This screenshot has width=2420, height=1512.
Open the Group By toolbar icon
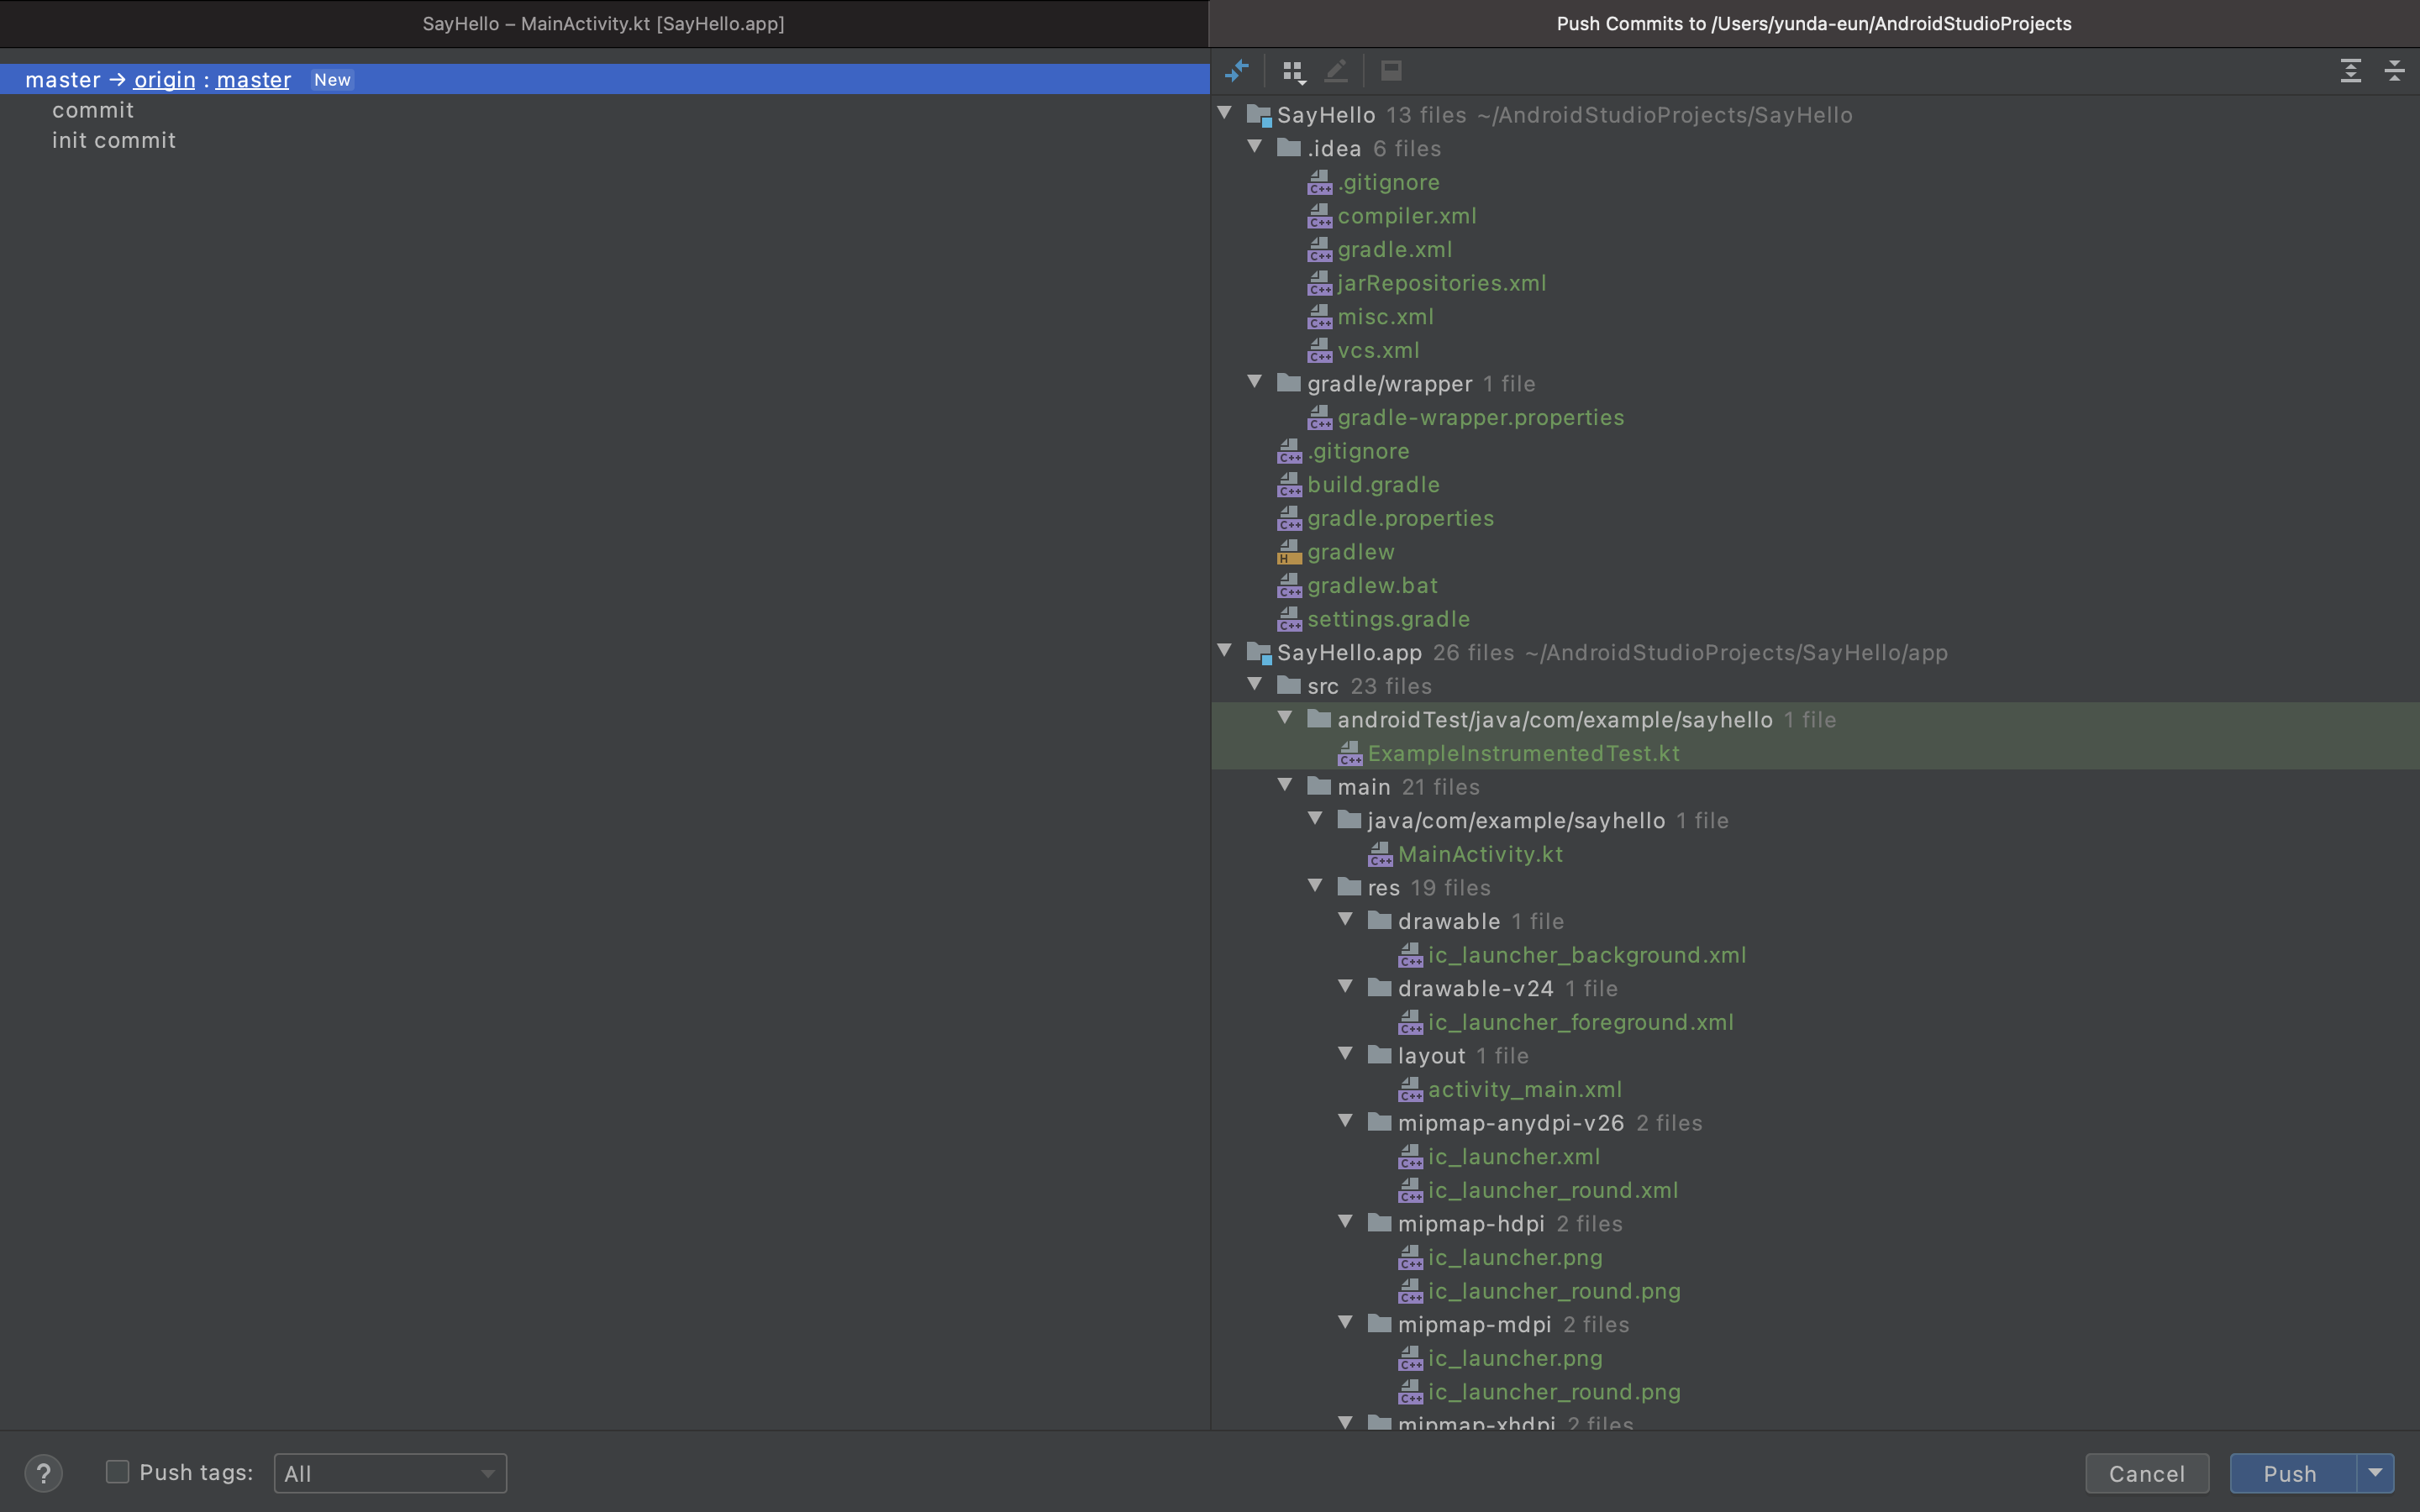[x=1294, y=71]
